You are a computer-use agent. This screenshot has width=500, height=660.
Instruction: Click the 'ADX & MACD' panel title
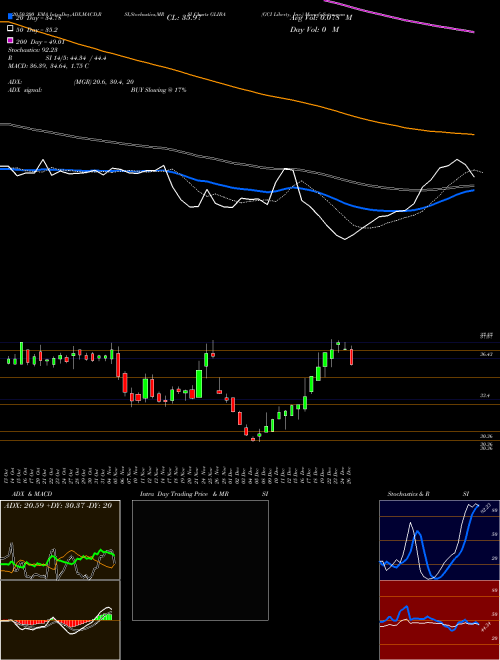(32, 494)
